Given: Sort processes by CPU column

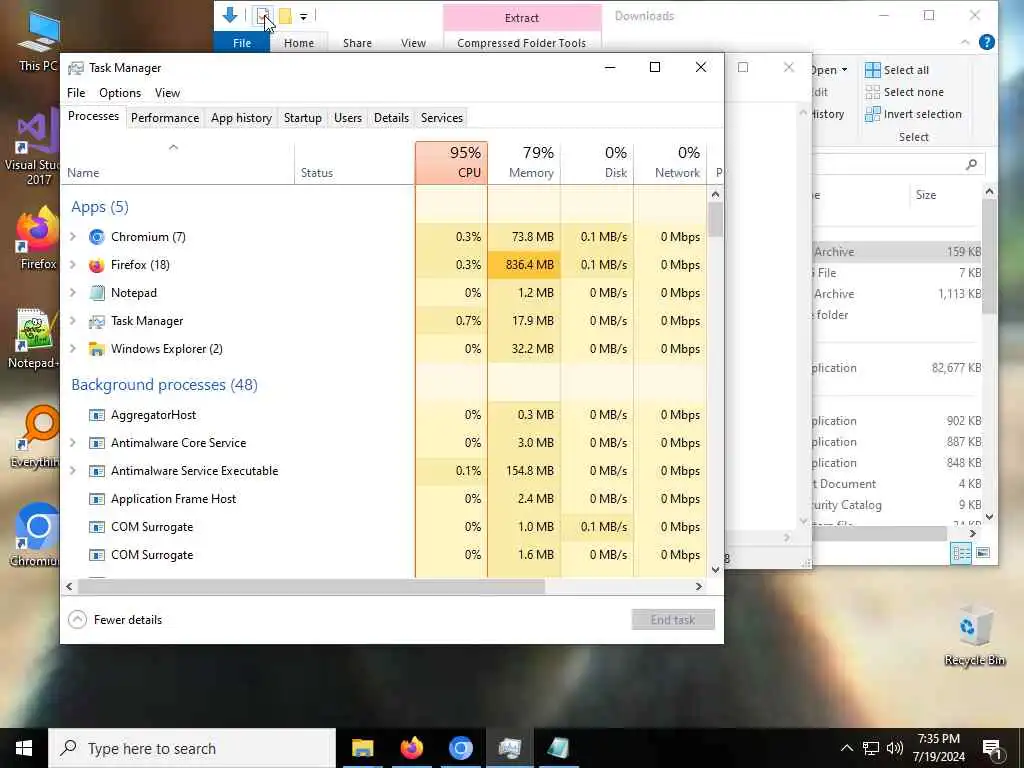Looking at the screenshot, I should (x=451, y=163).
